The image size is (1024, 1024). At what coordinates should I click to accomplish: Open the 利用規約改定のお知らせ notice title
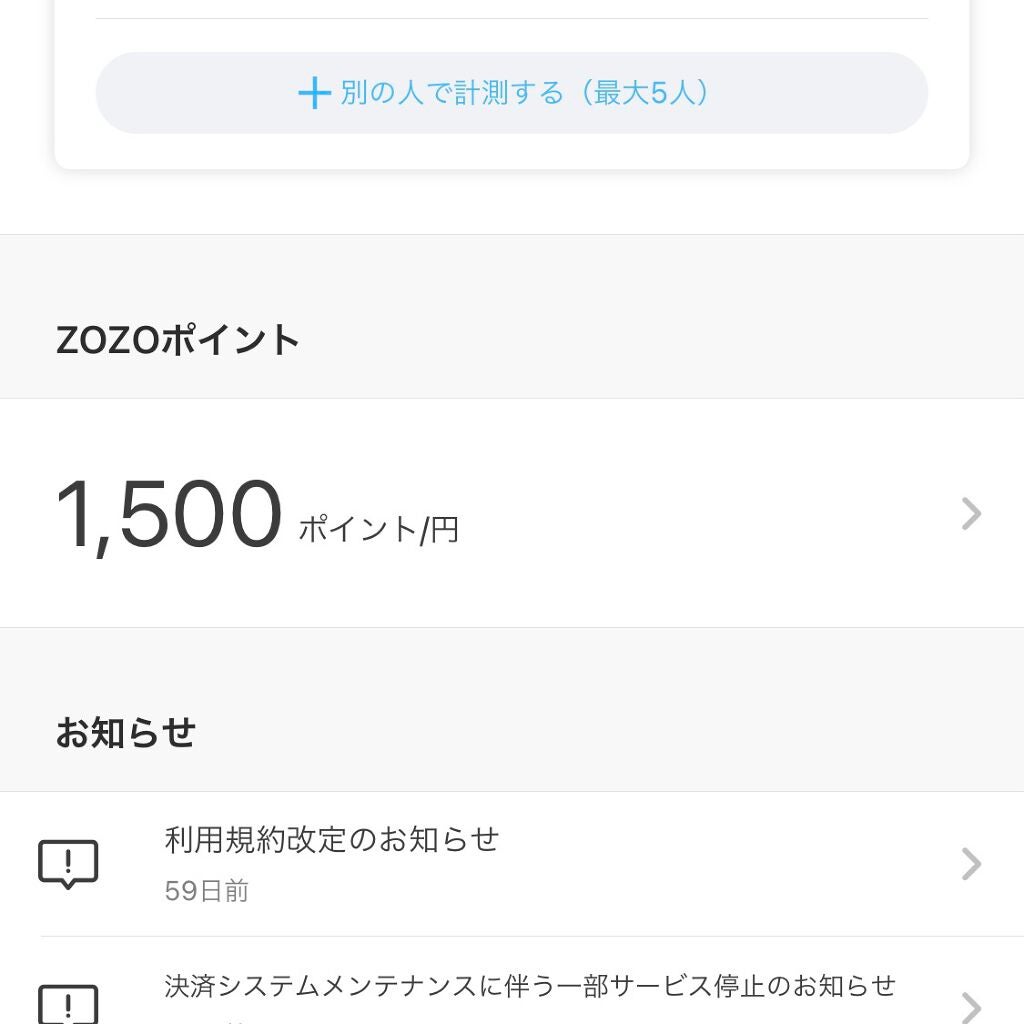coord(331,839)
